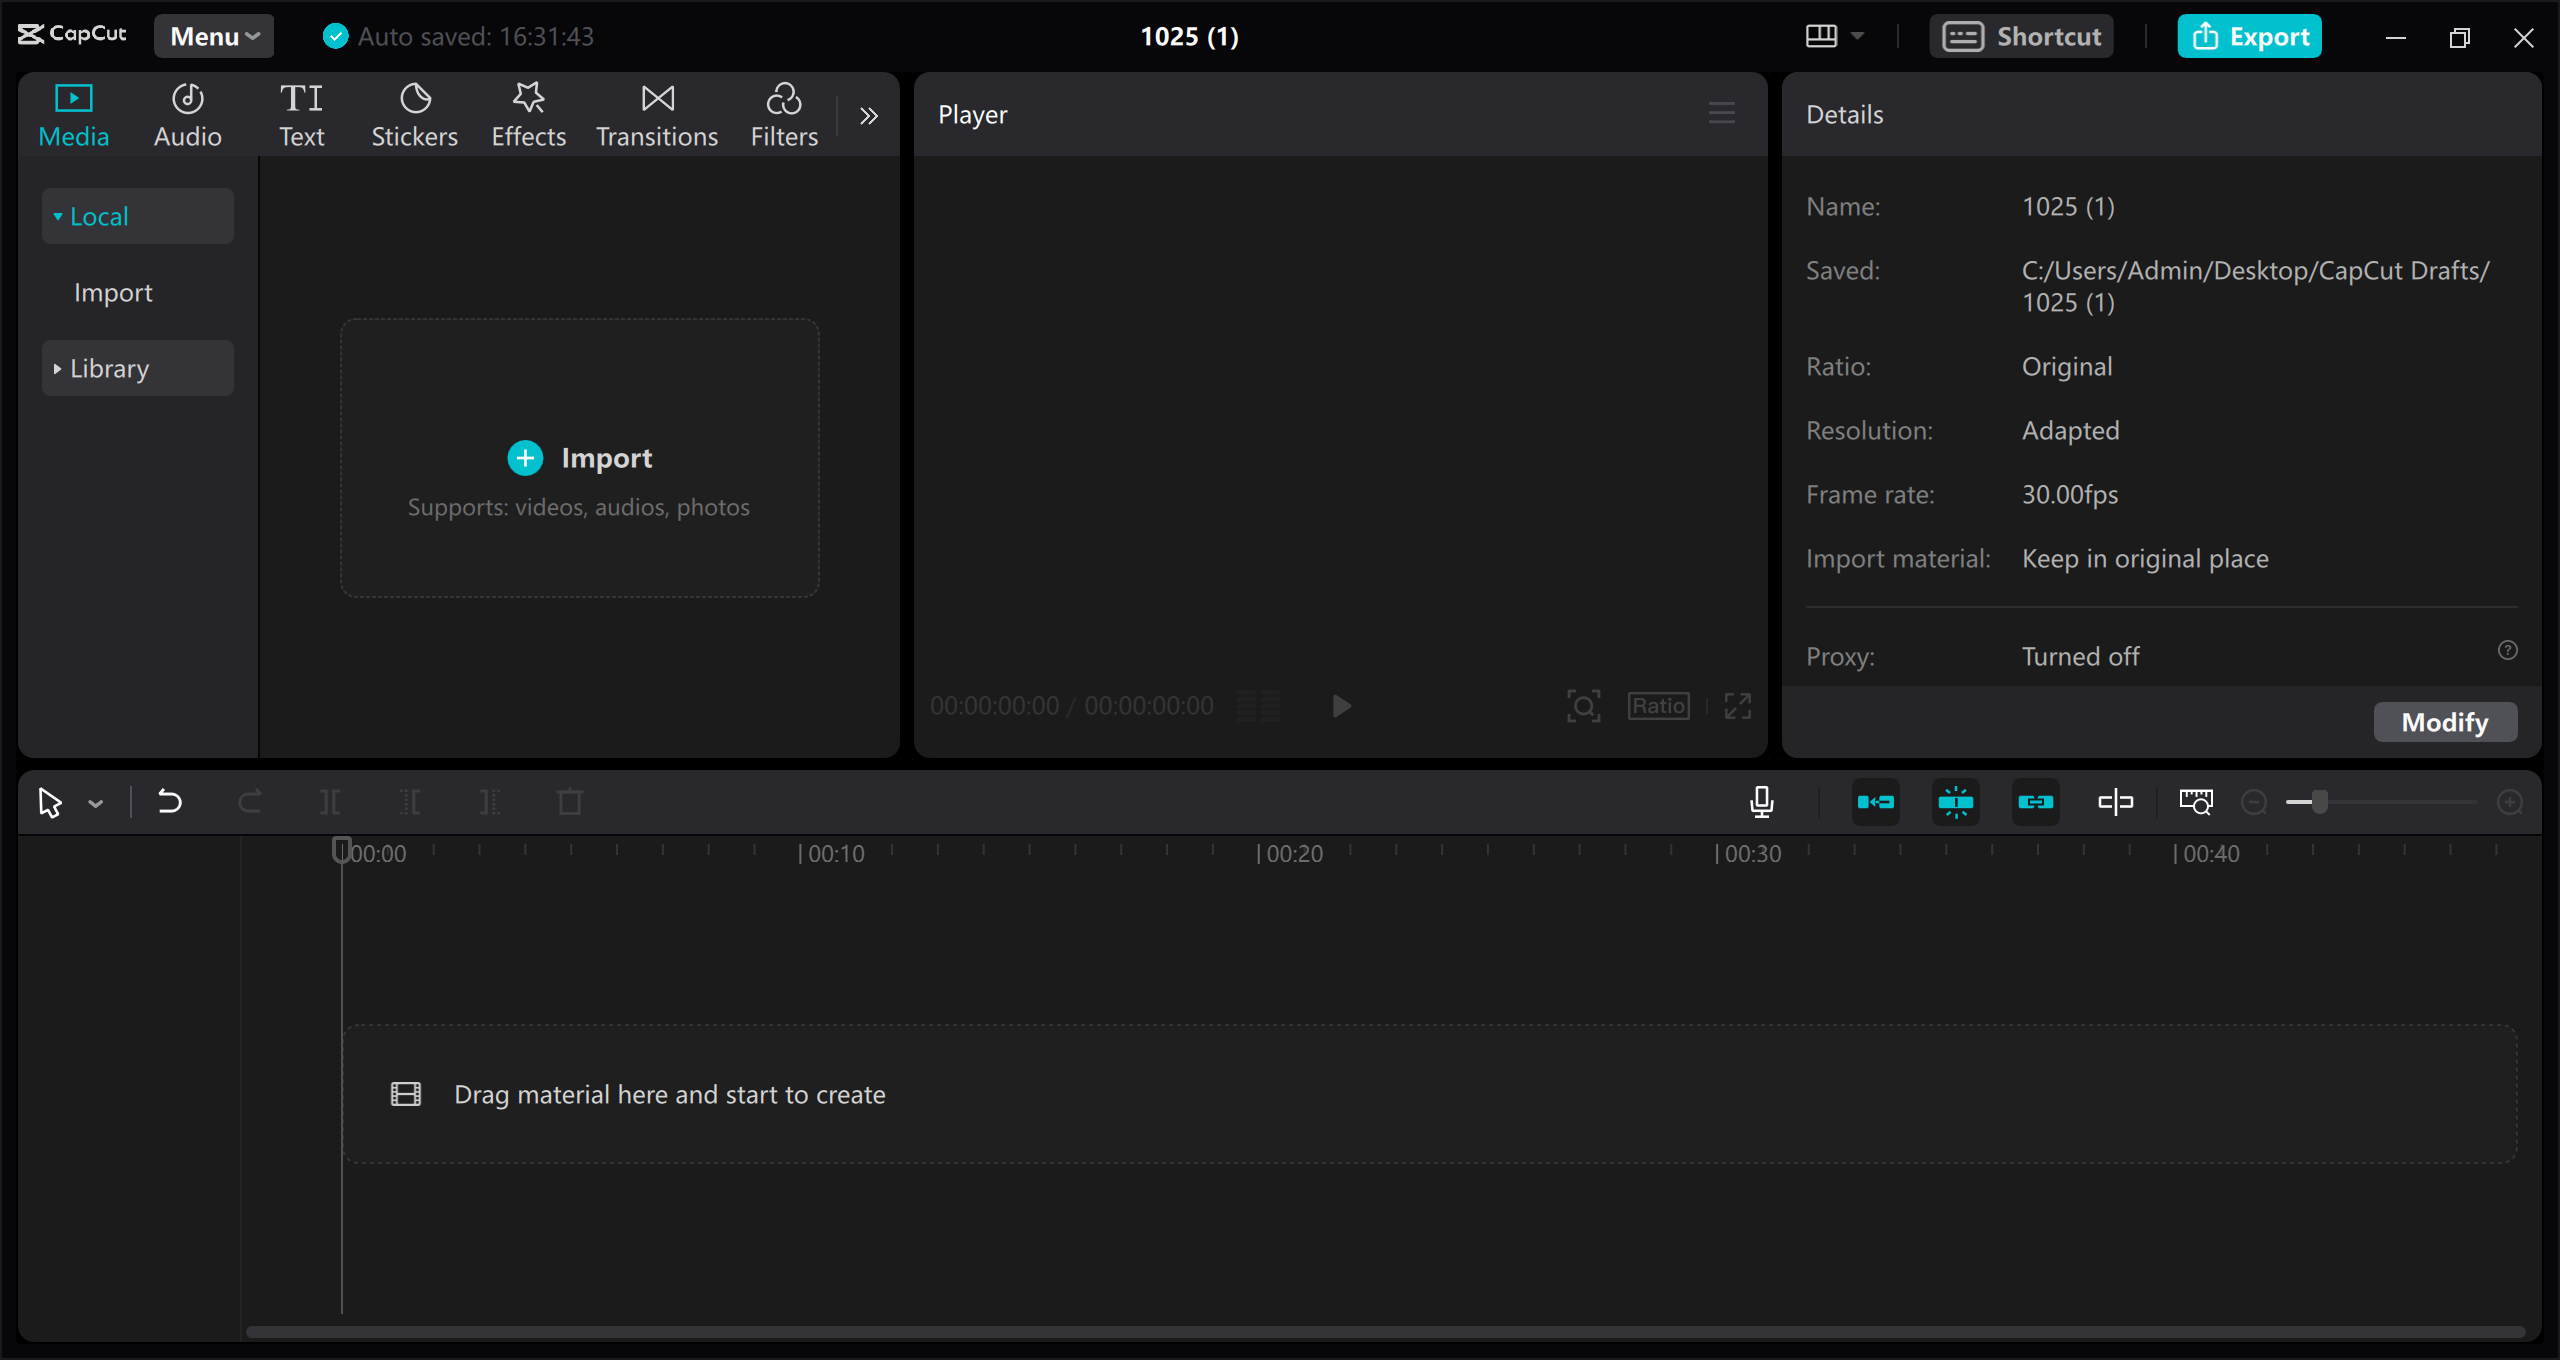The width and height of the screenshot is (2560, 1360).
Task: Open the select tool dropdown arrow
Action: point(96,802)
